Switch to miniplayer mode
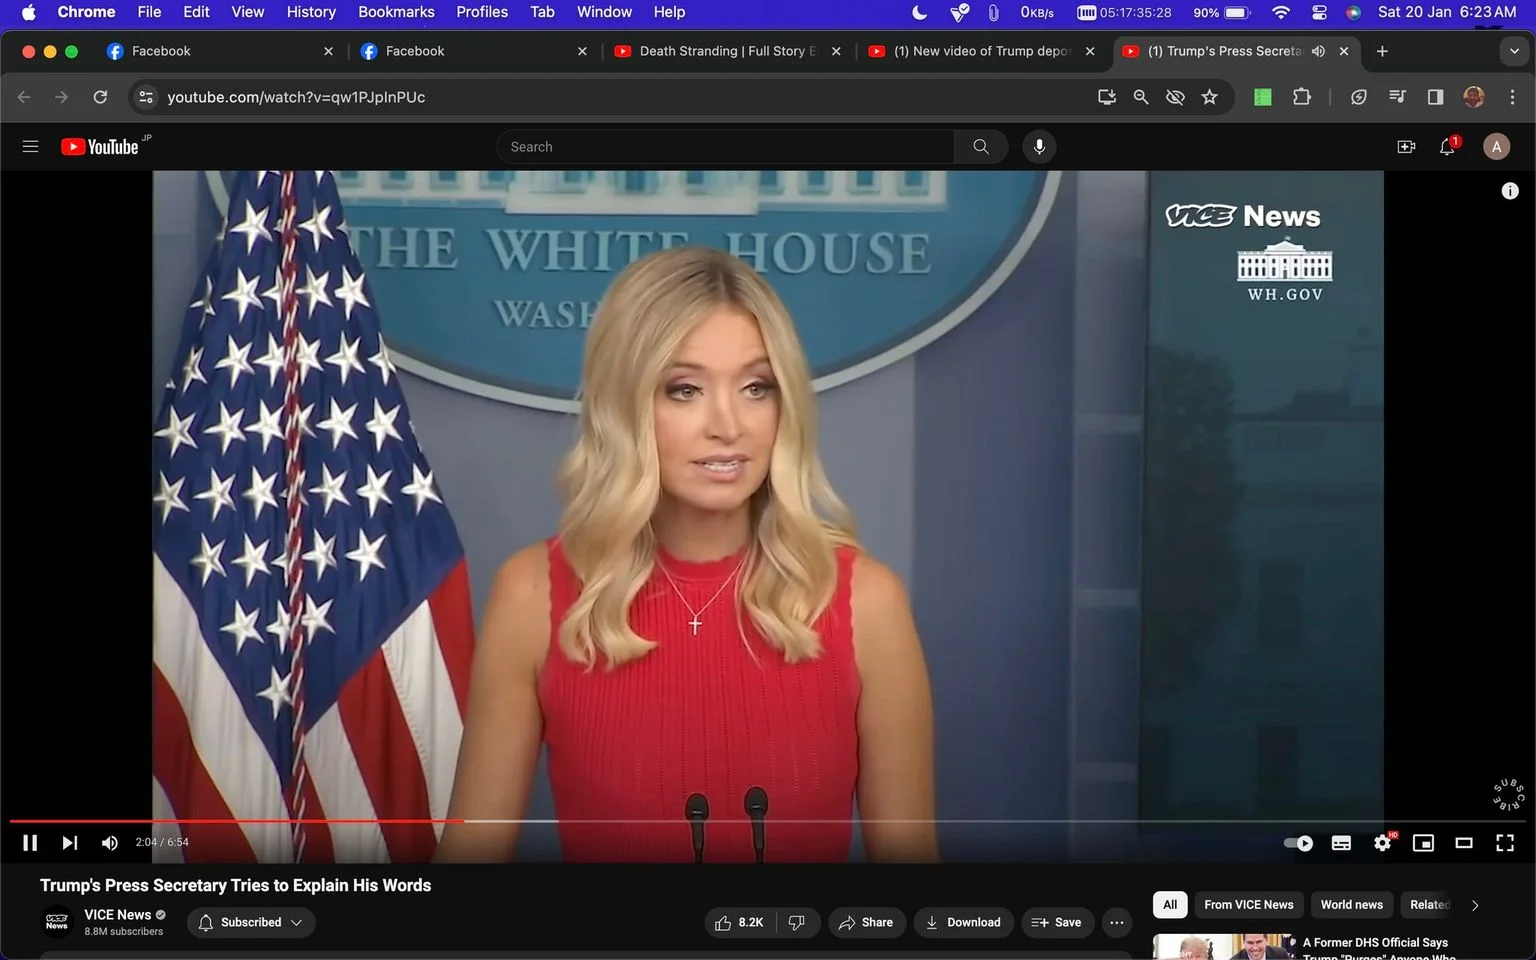Viewport: 1536px width, 960px height. [x=1423, y=843]
